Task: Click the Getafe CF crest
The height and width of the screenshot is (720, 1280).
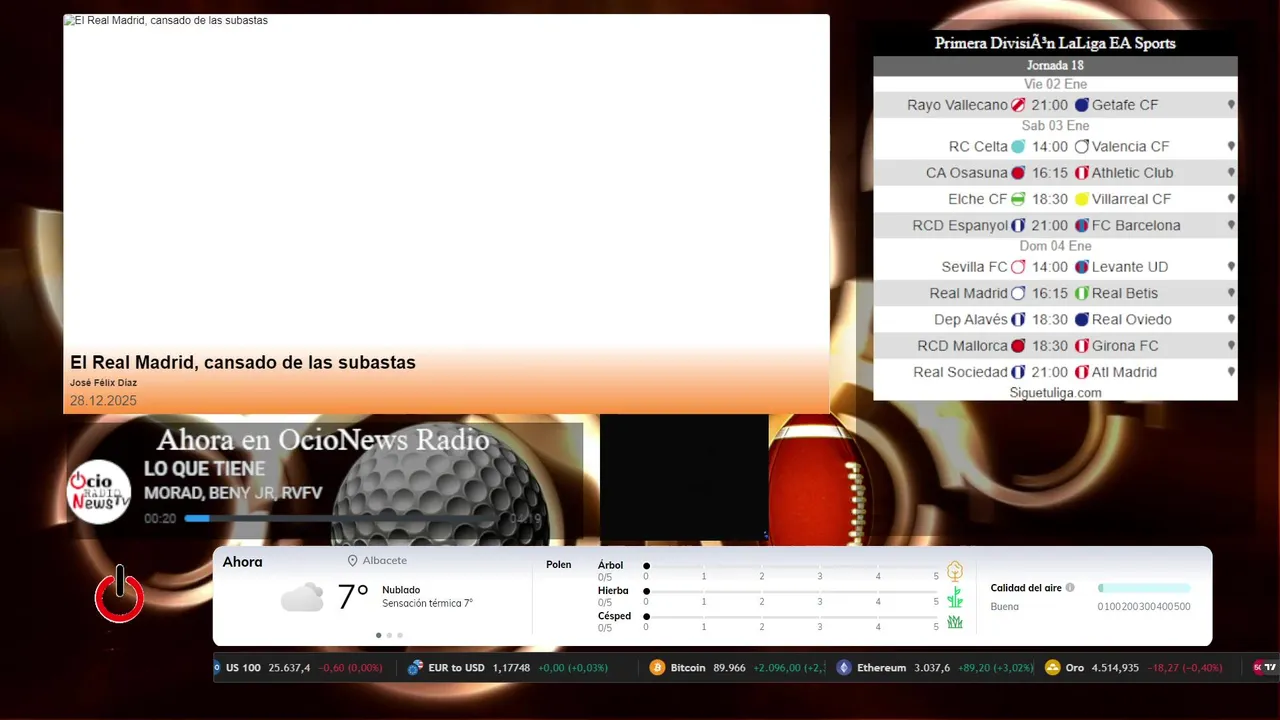Action: [1081, 105]
